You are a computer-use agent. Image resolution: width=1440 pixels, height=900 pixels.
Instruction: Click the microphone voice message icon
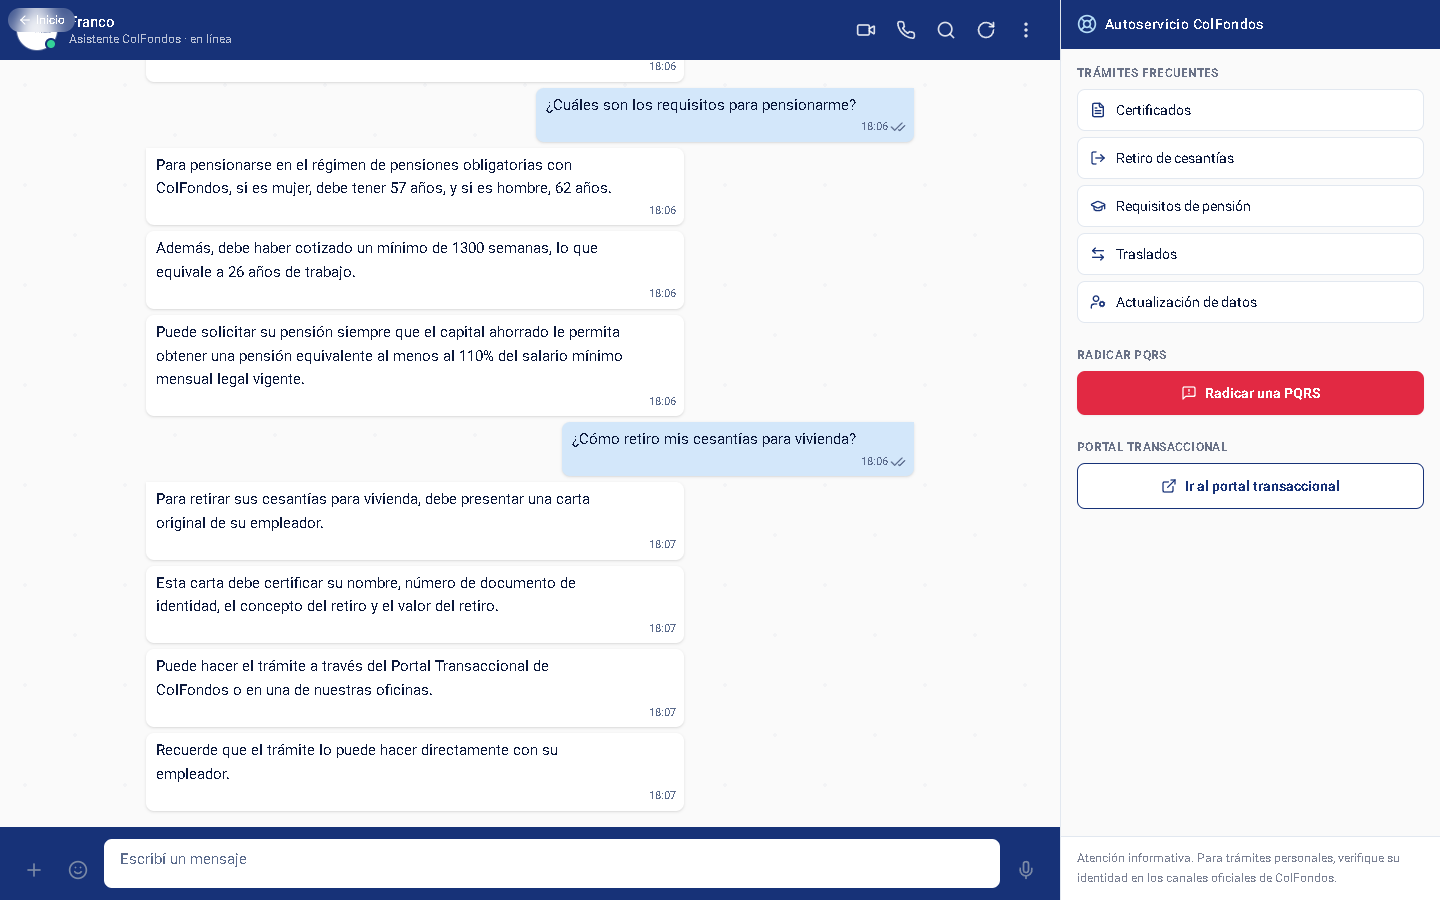click(1026, 870)
